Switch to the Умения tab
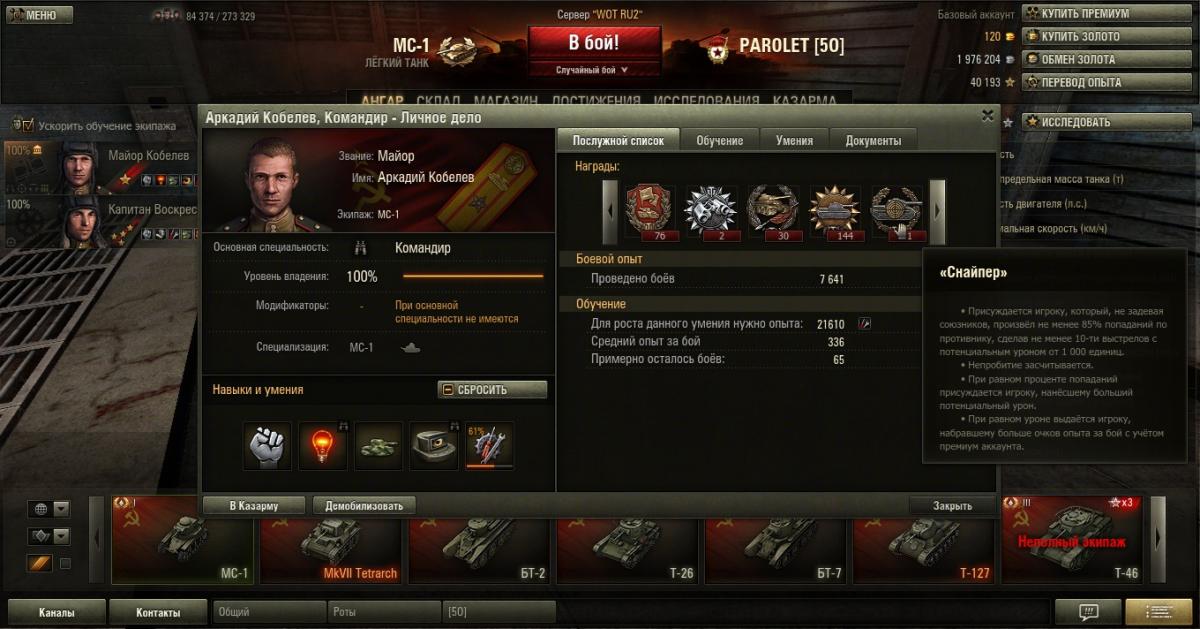This screenshot has height=629, width=1200. click(795, 141)
